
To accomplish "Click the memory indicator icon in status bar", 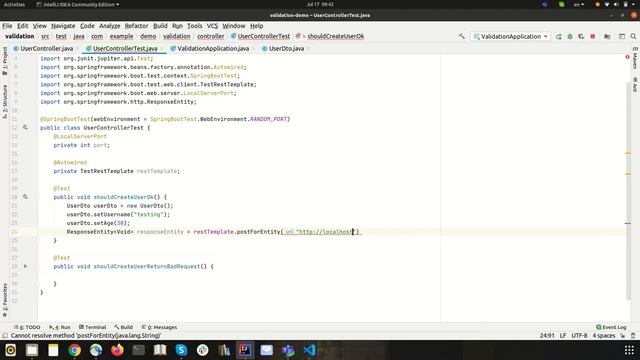I will tap(633, 336).
